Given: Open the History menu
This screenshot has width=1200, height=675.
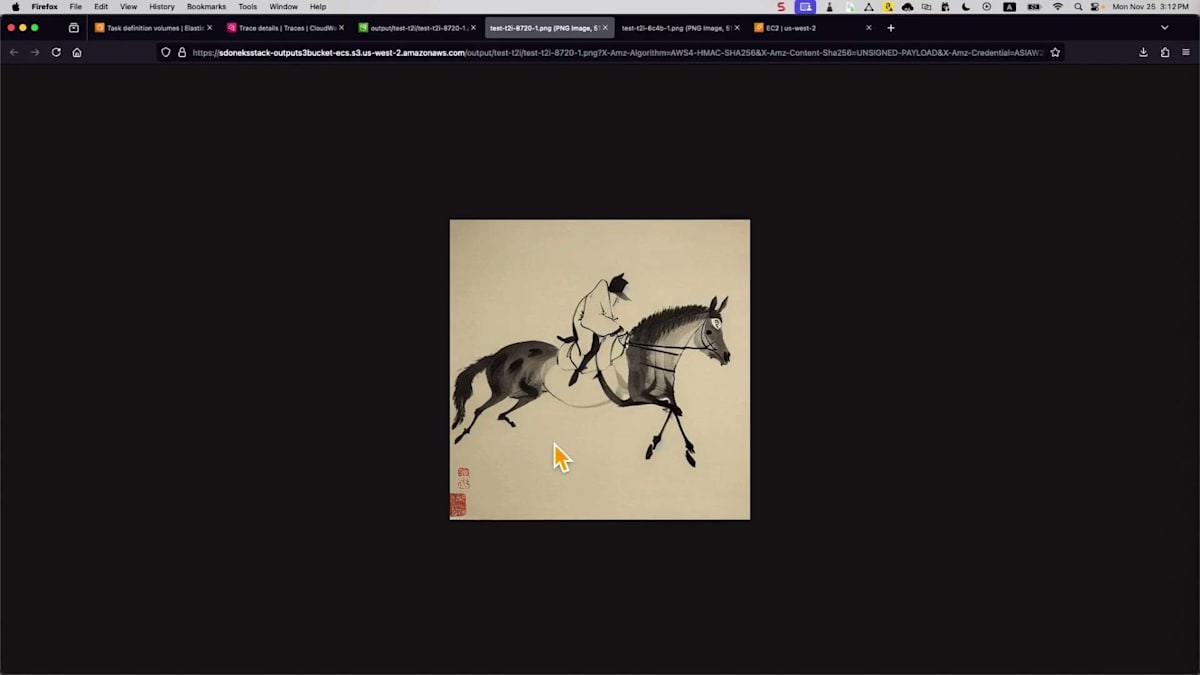Looking at the screenshot, I should (x=162, y=7).
